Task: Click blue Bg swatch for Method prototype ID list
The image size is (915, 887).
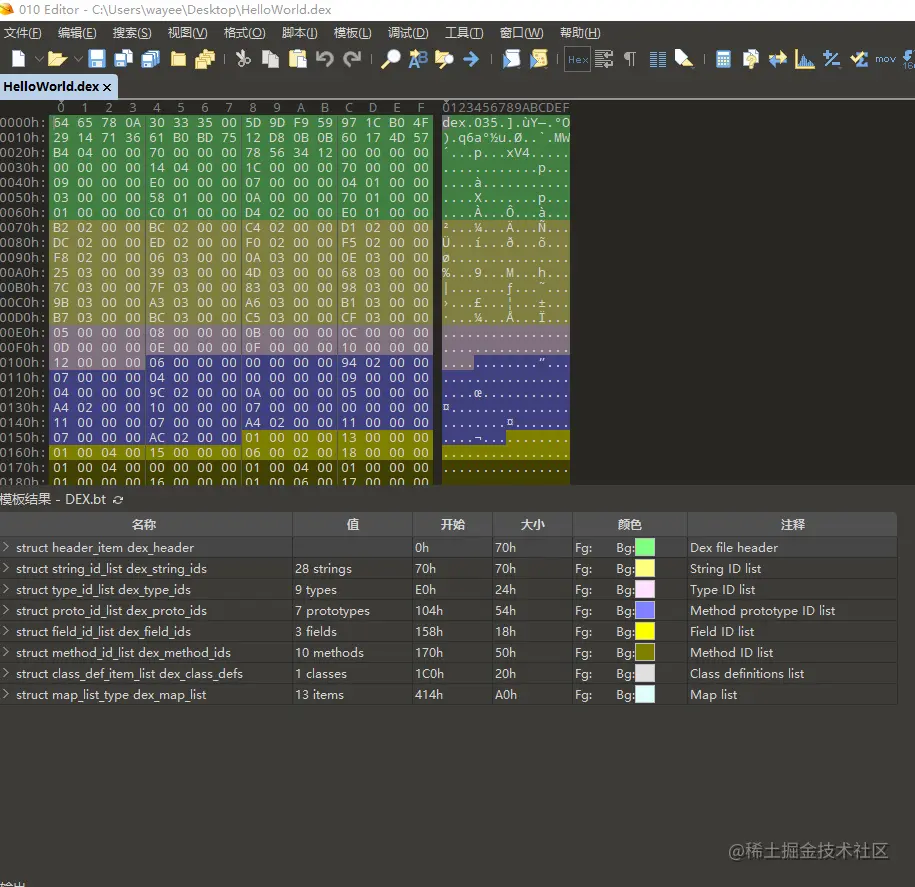Action: click(645, 610)
